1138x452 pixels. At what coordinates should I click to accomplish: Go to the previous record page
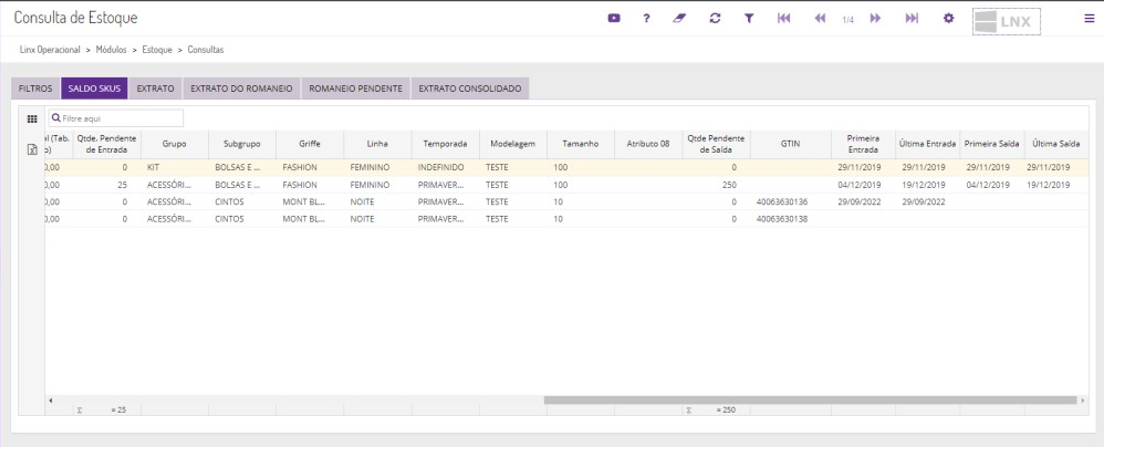tap(820, 18)
